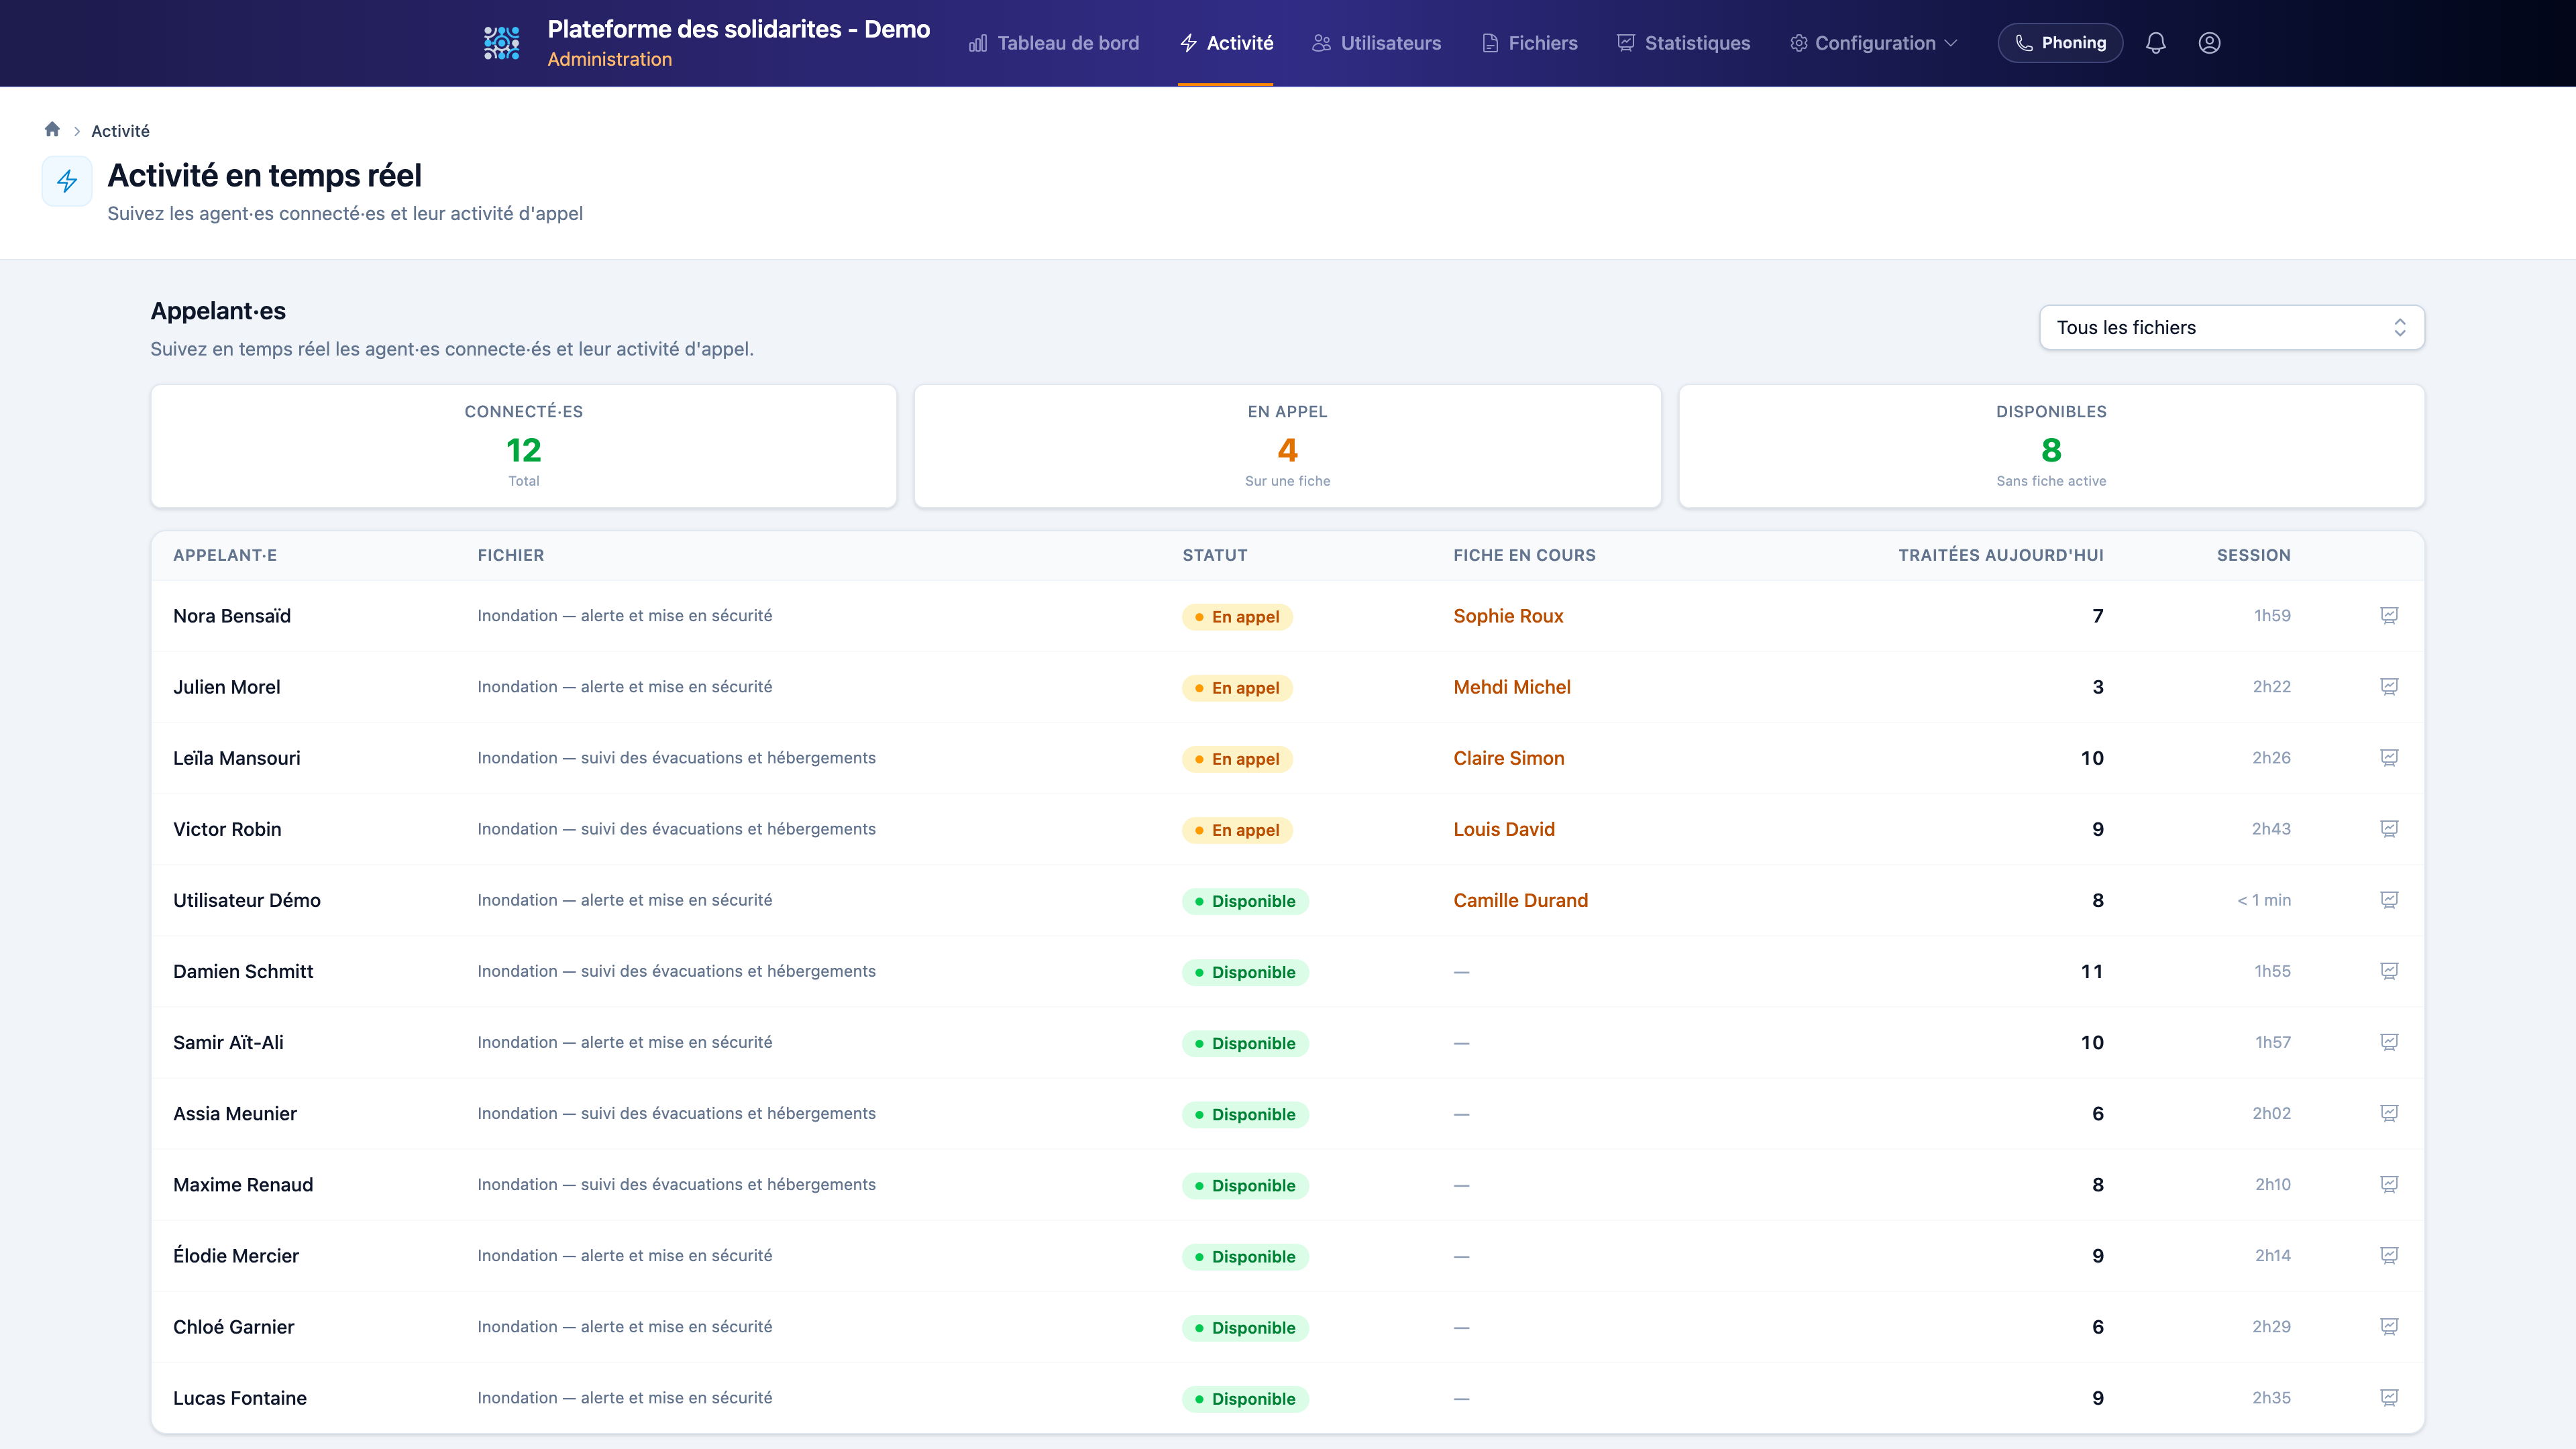Image resolution: width=2576 pixels, height=1449 pixels.
Task: Open stats icon for Lucas Fontaine row
Action: pyautogui.click(x=2389, y=1398)
